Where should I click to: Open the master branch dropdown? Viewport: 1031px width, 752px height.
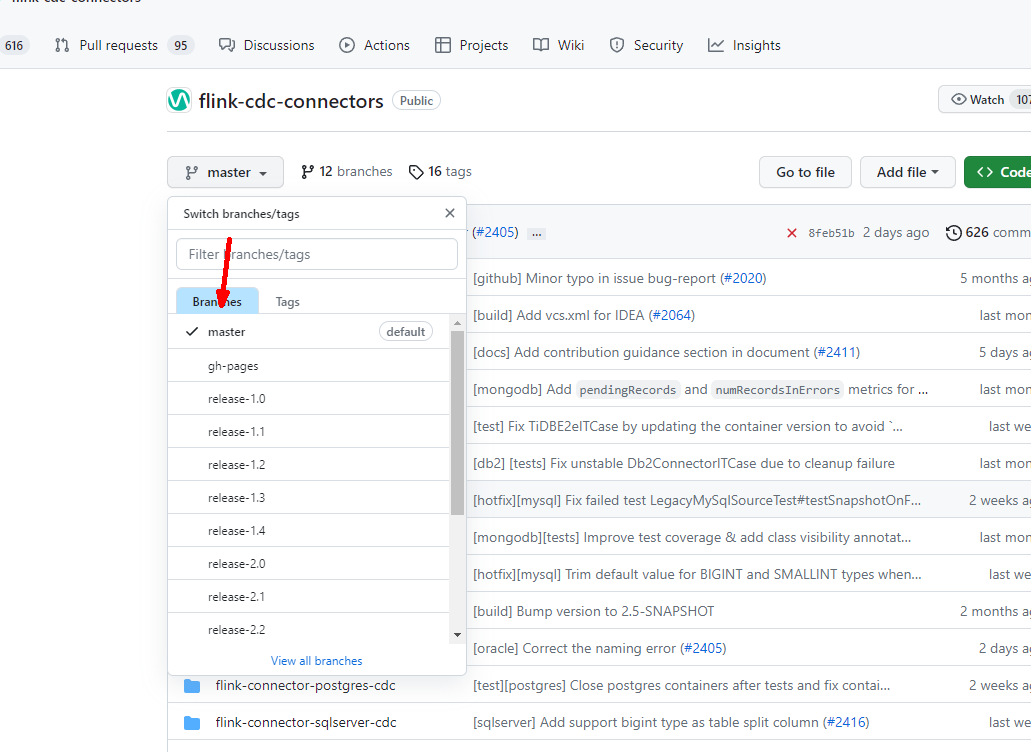(x=226, y=172)
